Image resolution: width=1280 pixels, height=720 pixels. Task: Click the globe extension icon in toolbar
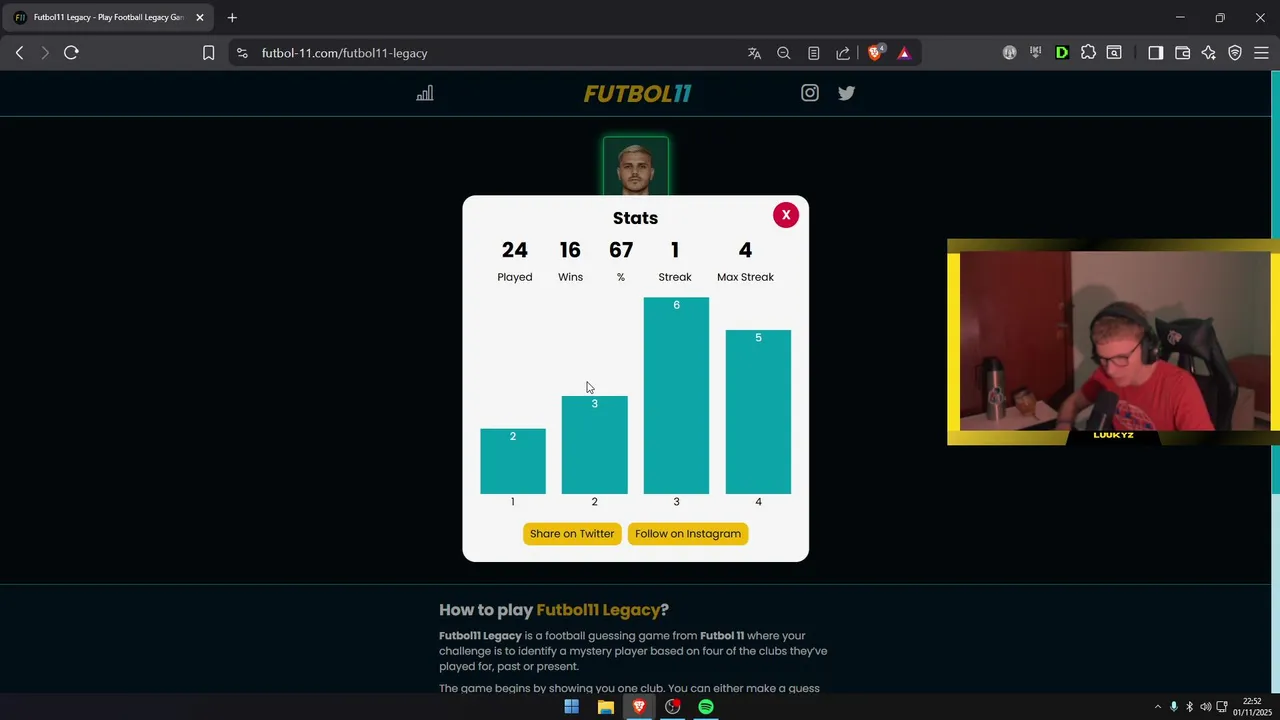[x=1010, y=53]
